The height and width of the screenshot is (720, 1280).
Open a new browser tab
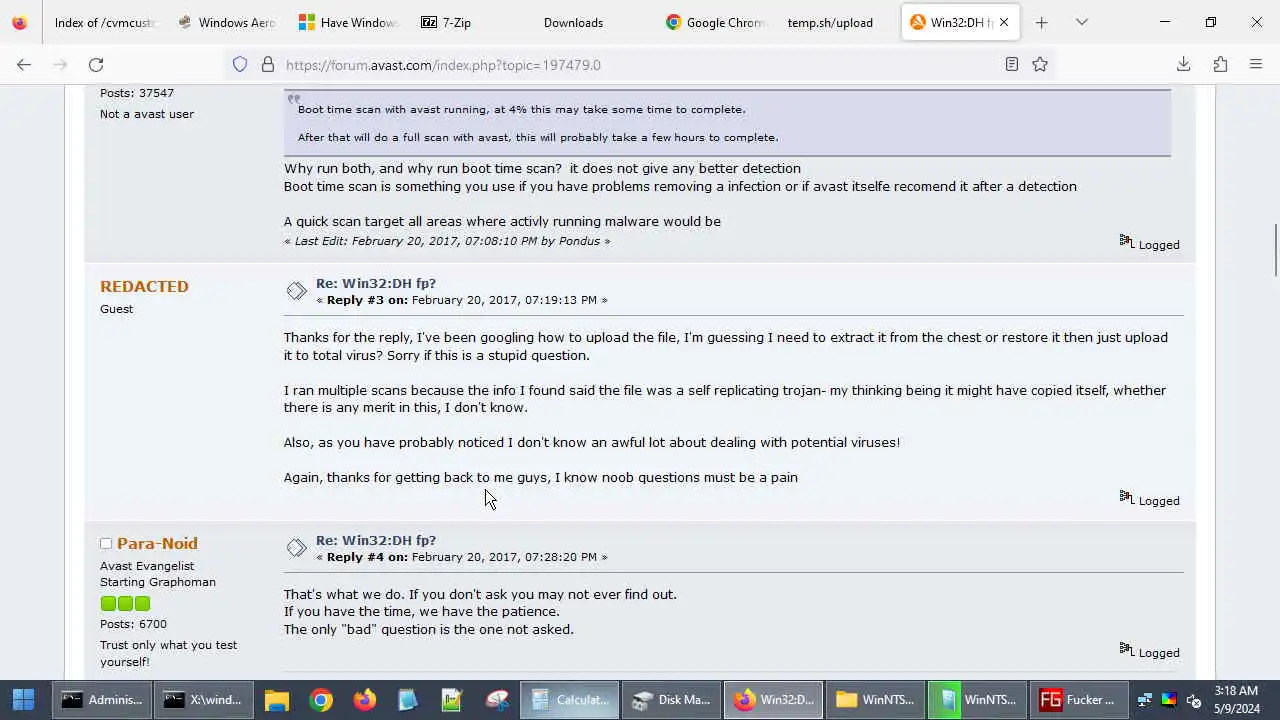1041,22
